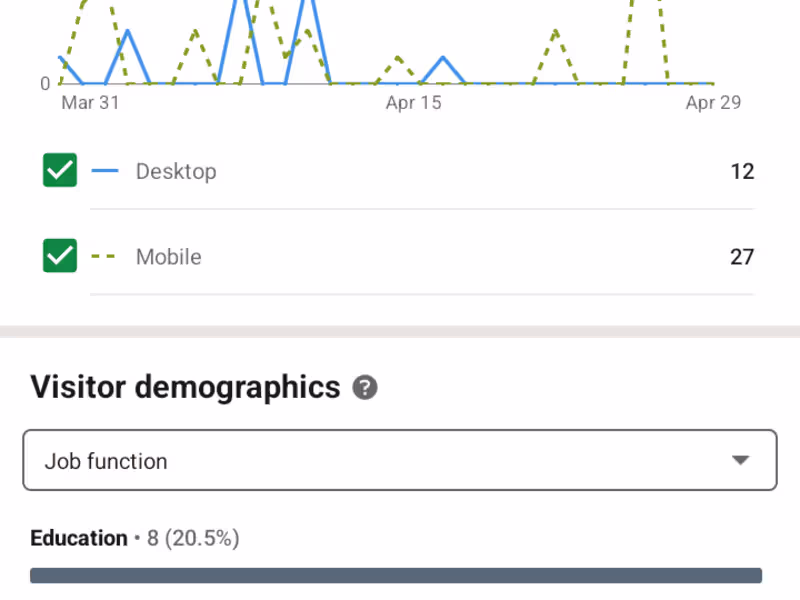Select the Desktop legend label
Screen dimensions: 800x600
tap(176, 172)
